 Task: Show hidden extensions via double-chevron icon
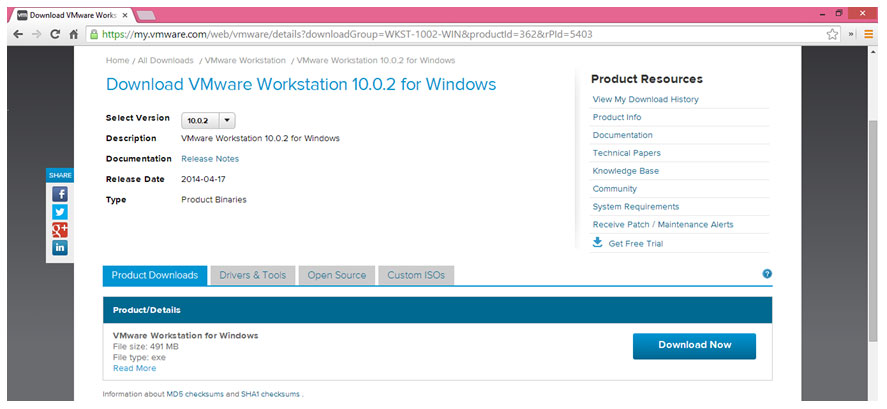click(x=851, y=35)
